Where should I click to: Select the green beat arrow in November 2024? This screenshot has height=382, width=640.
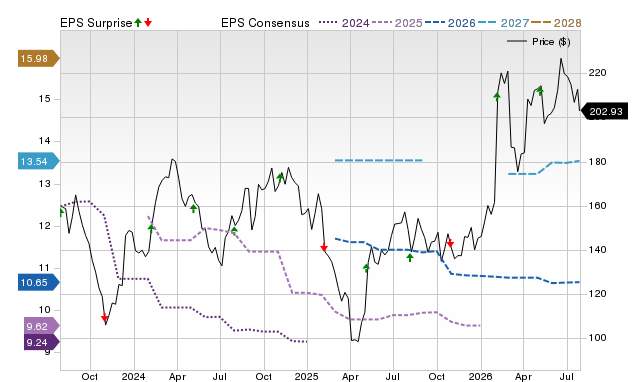pyautogui.click(x=280, y=177)
